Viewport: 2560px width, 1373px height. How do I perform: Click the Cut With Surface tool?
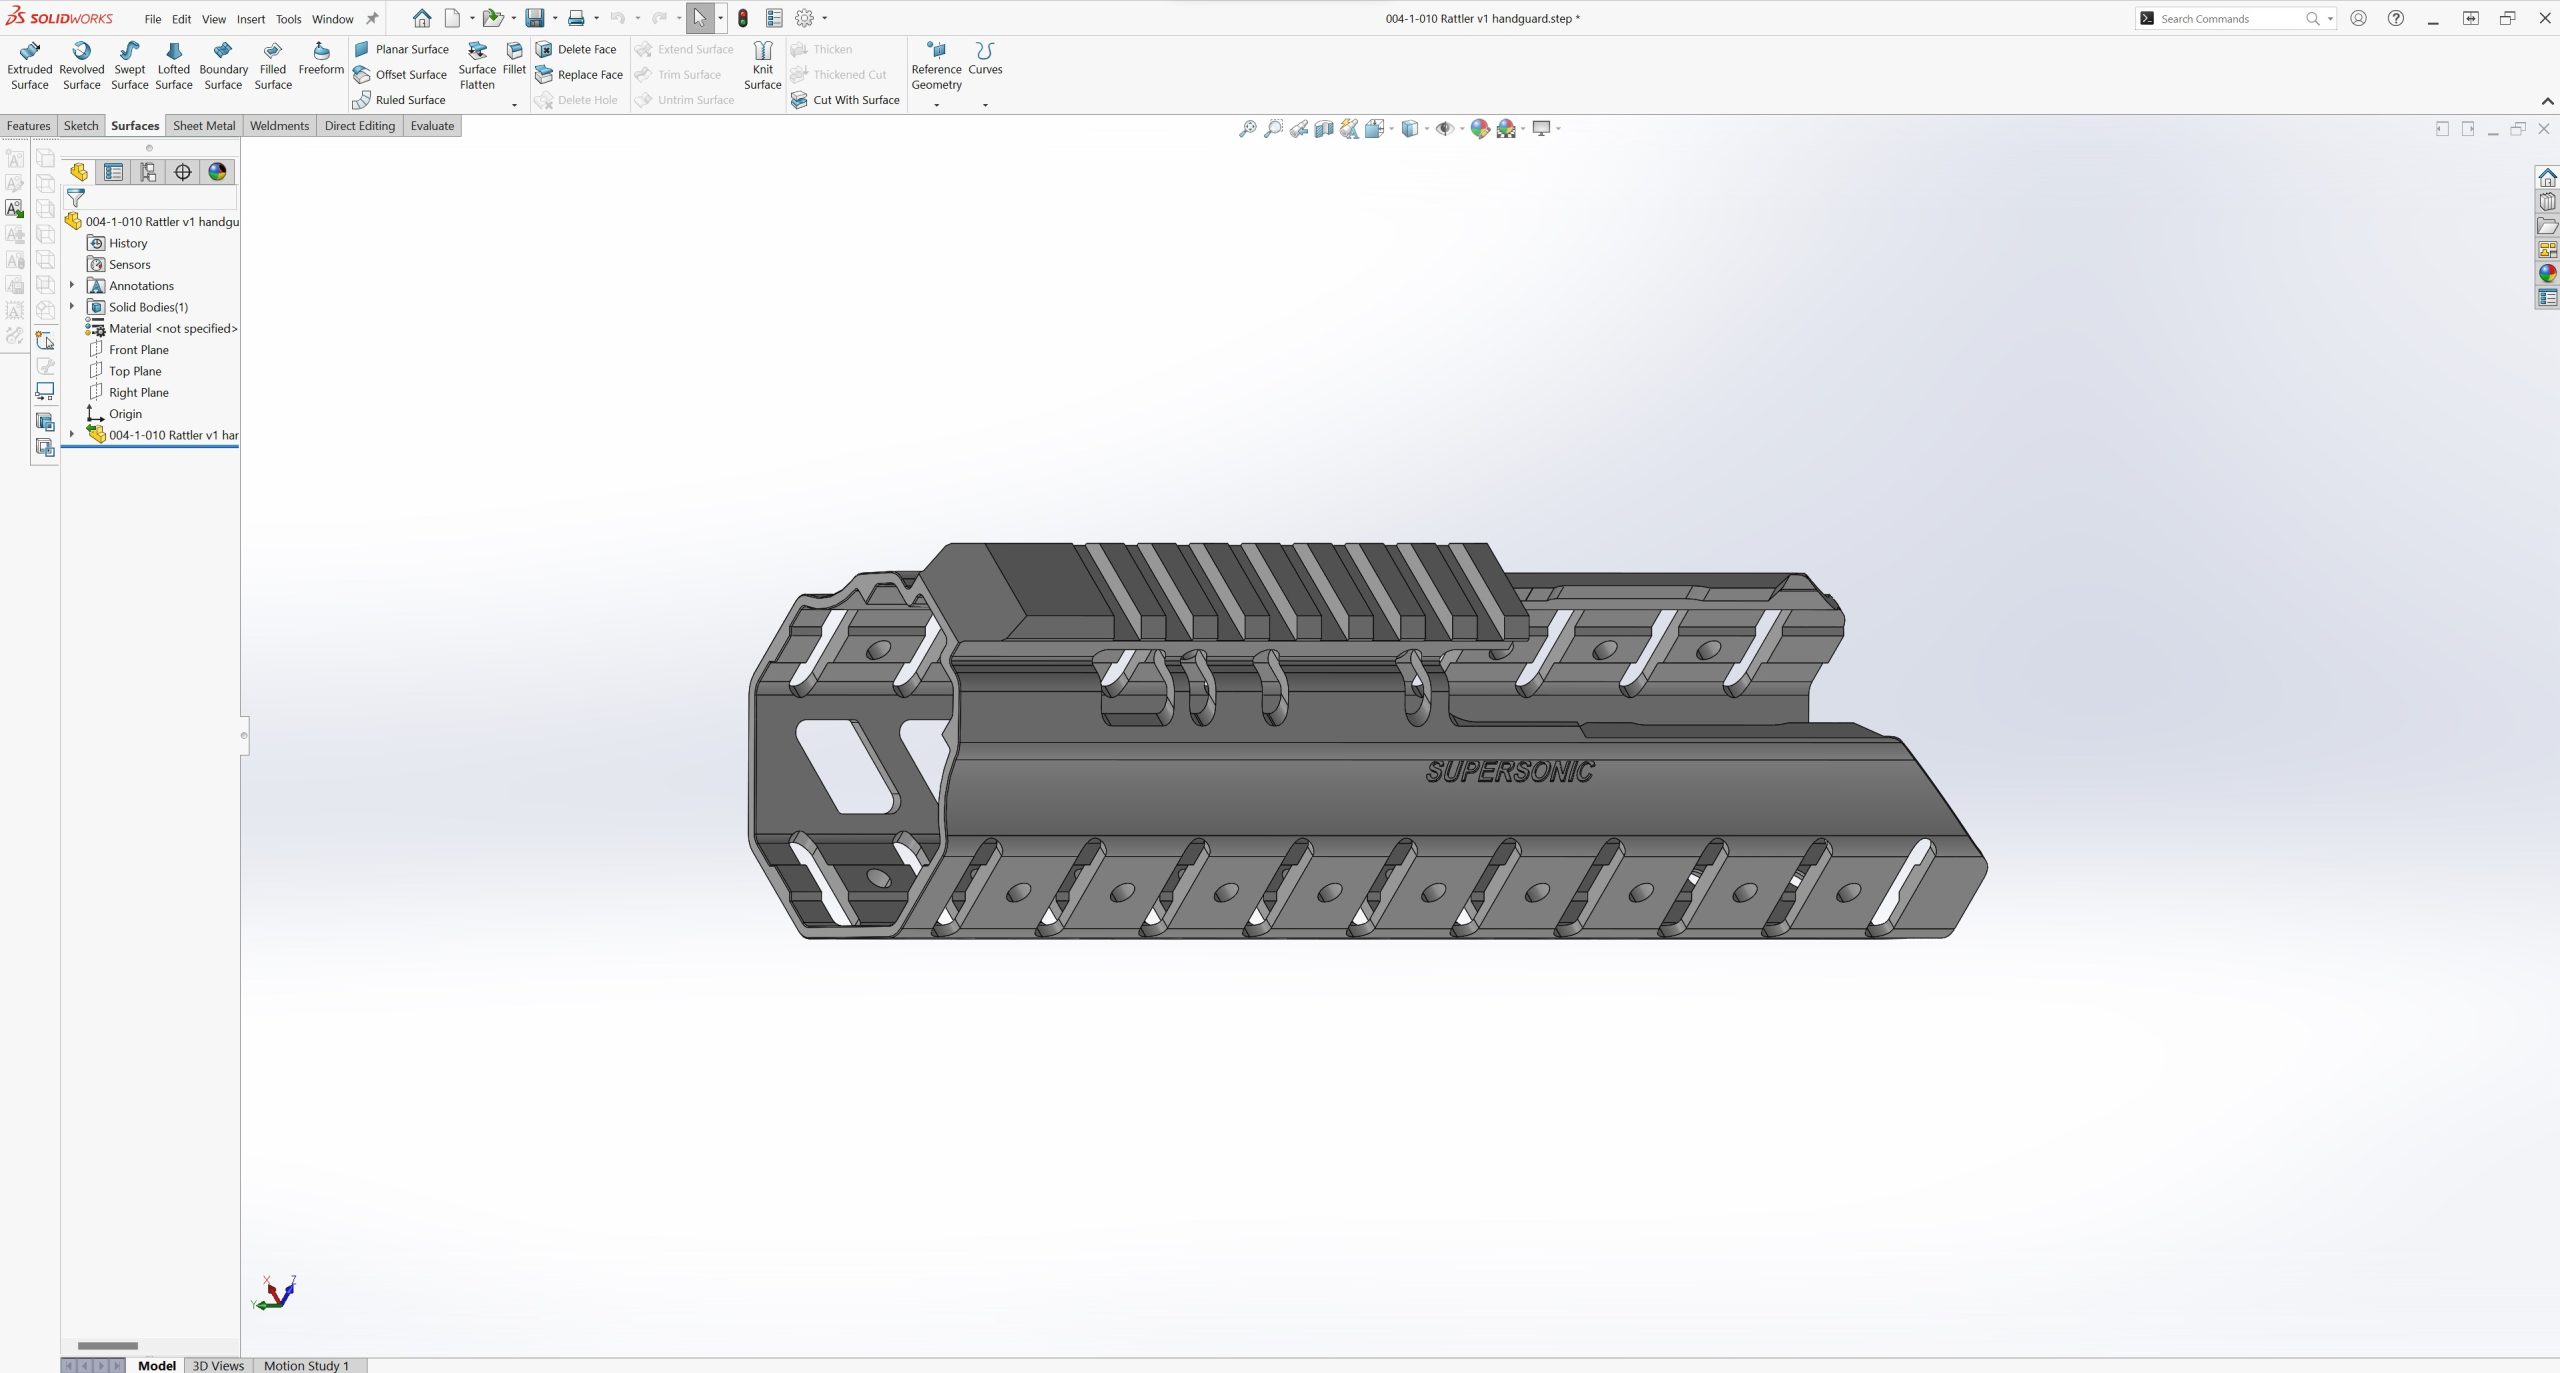click(845, 100)
